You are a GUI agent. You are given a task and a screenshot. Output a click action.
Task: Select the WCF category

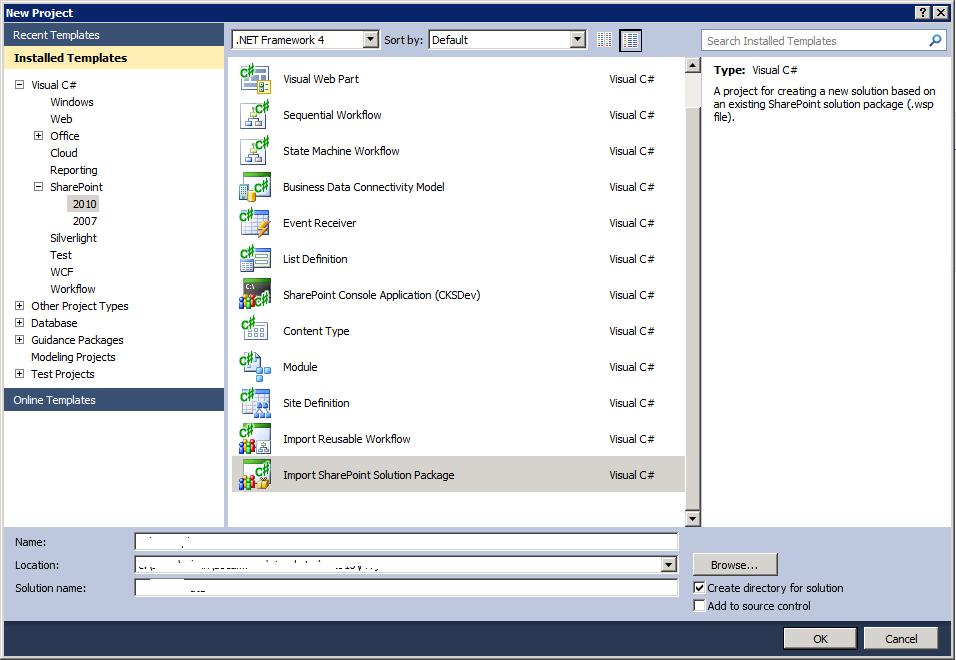[62, 272]
